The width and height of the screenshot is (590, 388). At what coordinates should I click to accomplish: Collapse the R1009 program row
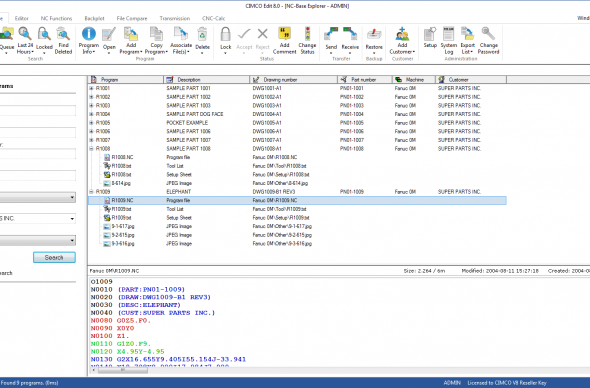tap(91, 192)
